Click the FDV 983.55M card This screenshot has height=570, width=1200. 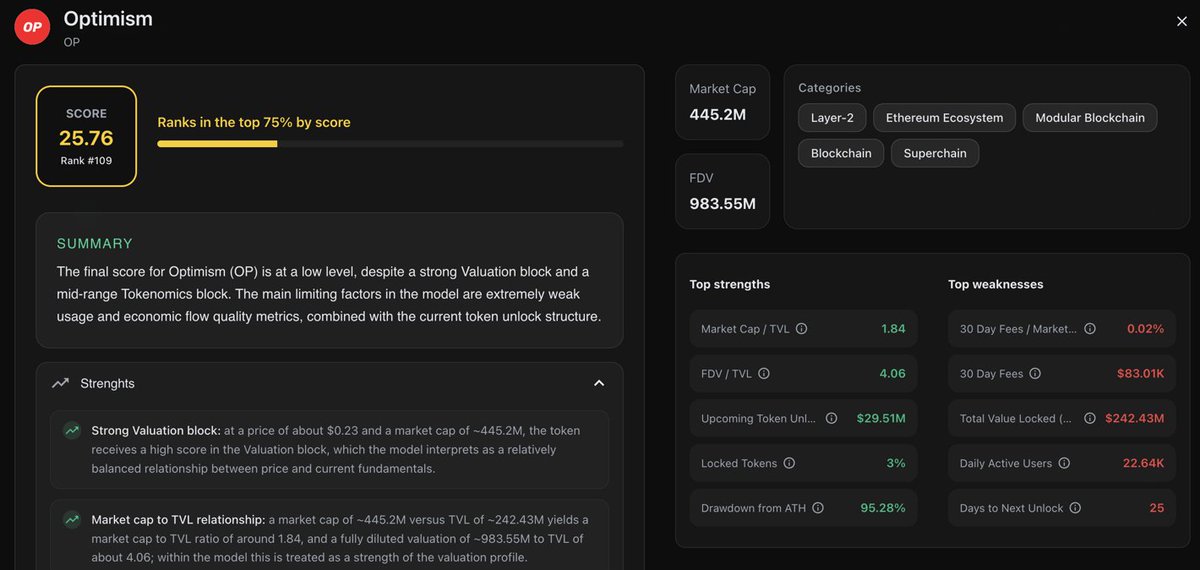point(723,191)
